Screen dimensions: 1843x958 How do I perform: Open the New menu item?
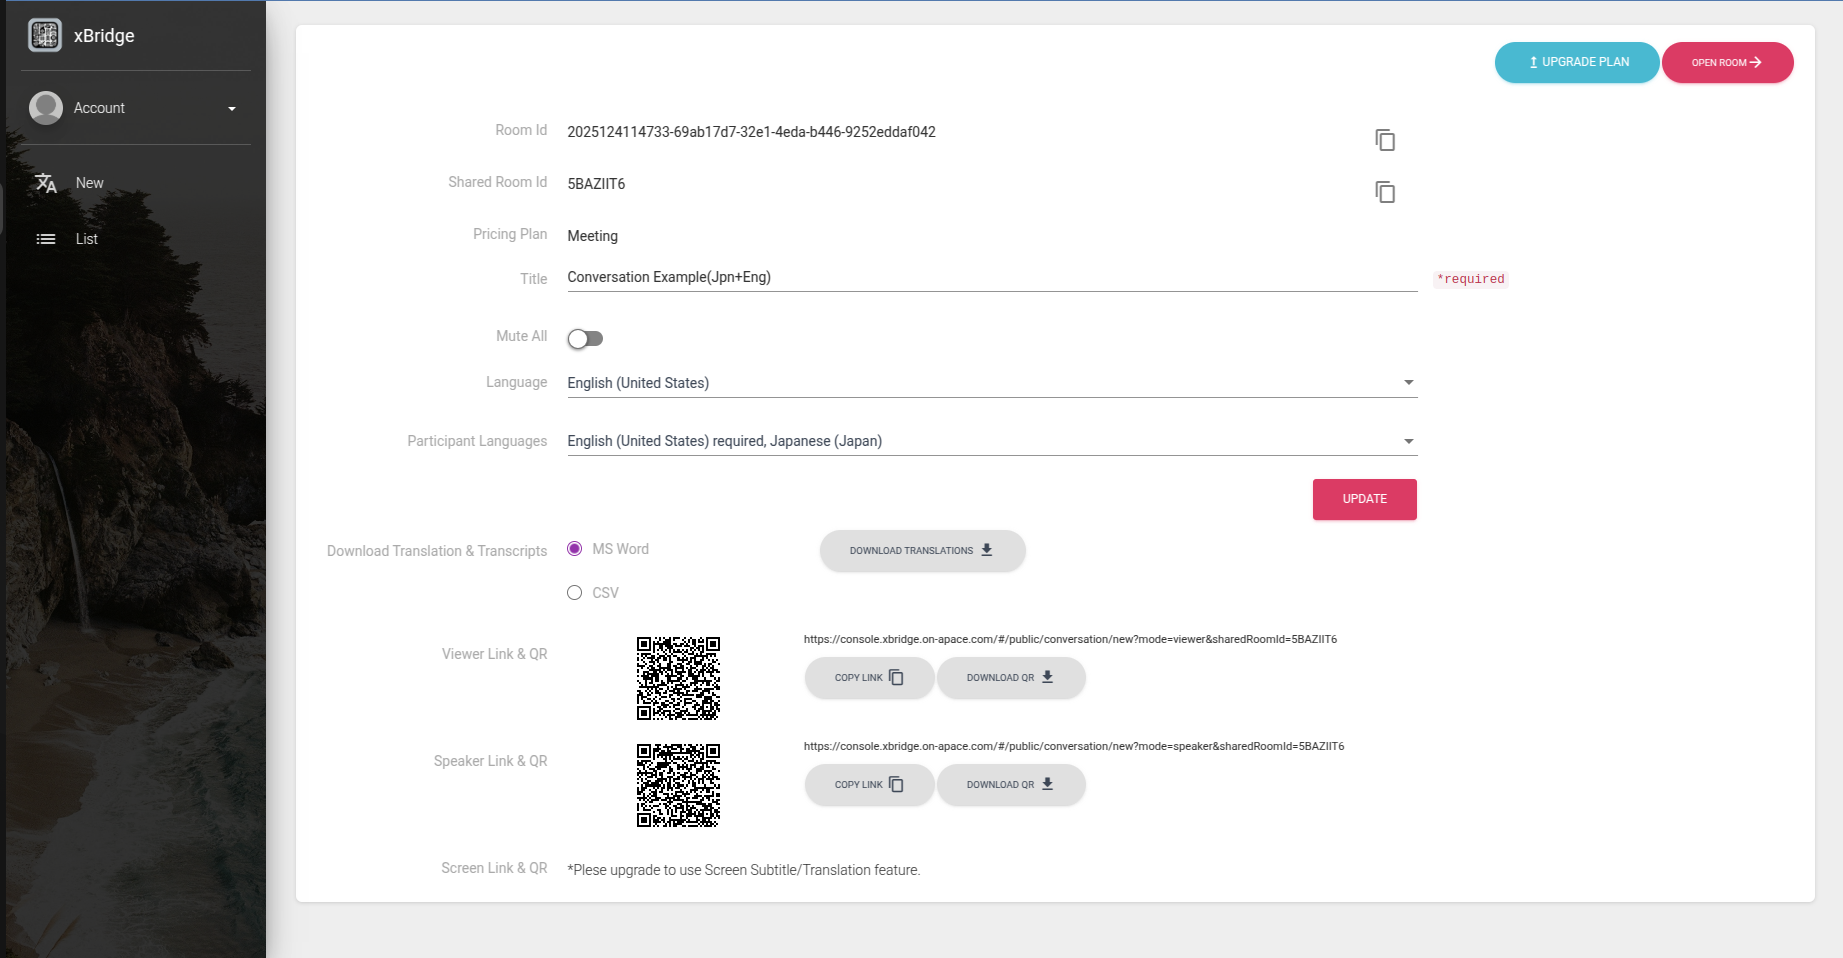tap(90, 183)
